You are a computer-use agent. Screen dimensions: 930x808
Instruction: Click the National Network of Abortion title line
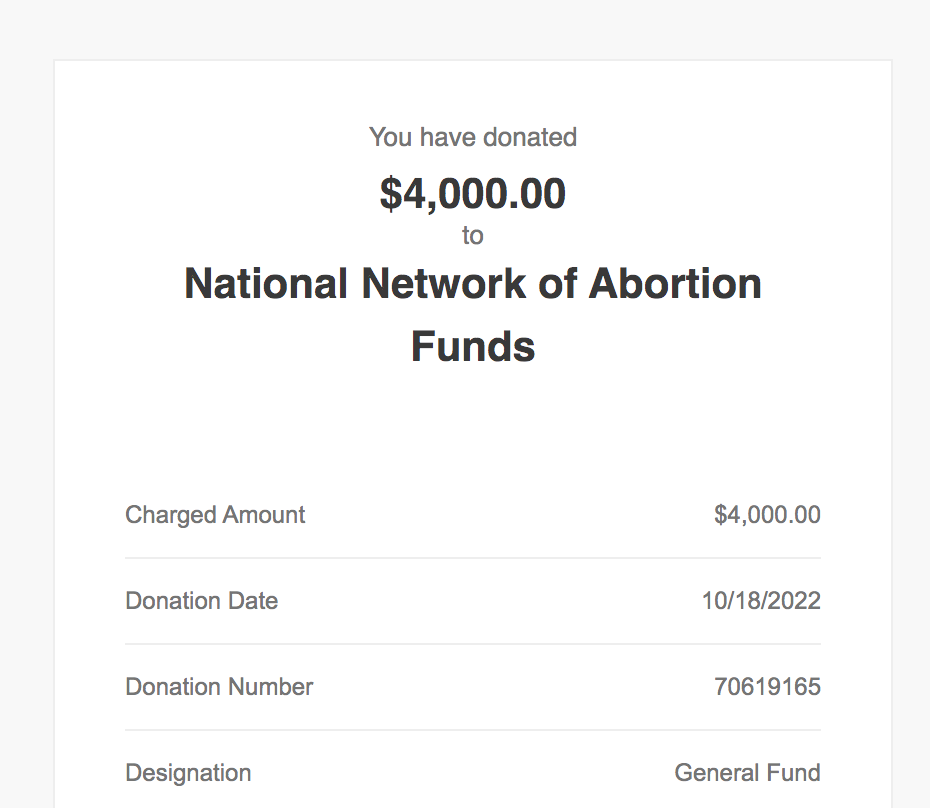(x=473, y=284)
